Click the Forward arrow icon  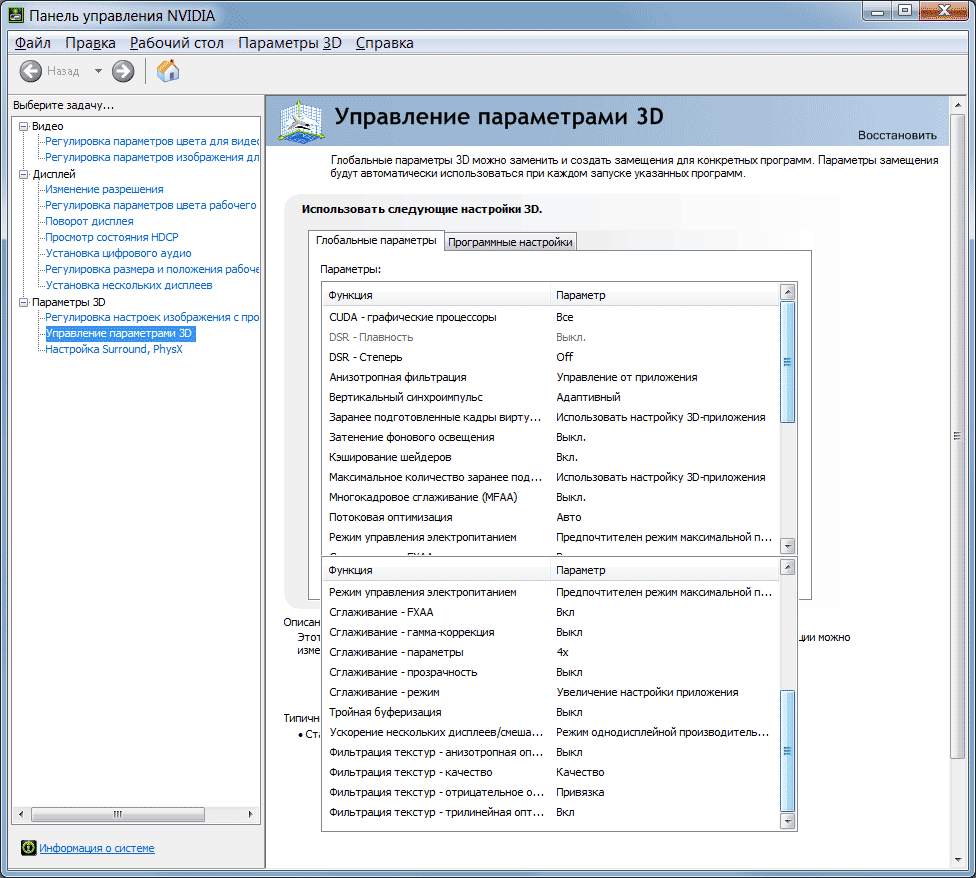click(x=123, y=72)
